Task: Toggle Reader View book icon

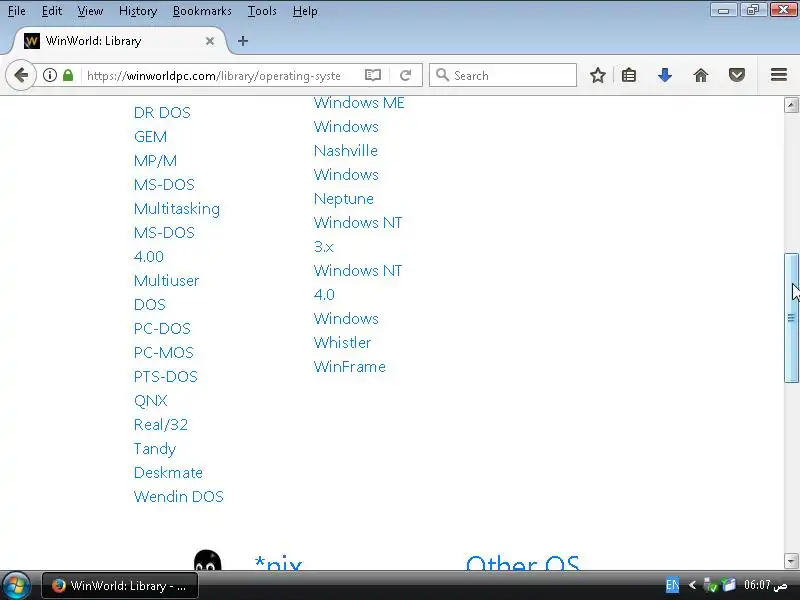Action: click(373, 76)
